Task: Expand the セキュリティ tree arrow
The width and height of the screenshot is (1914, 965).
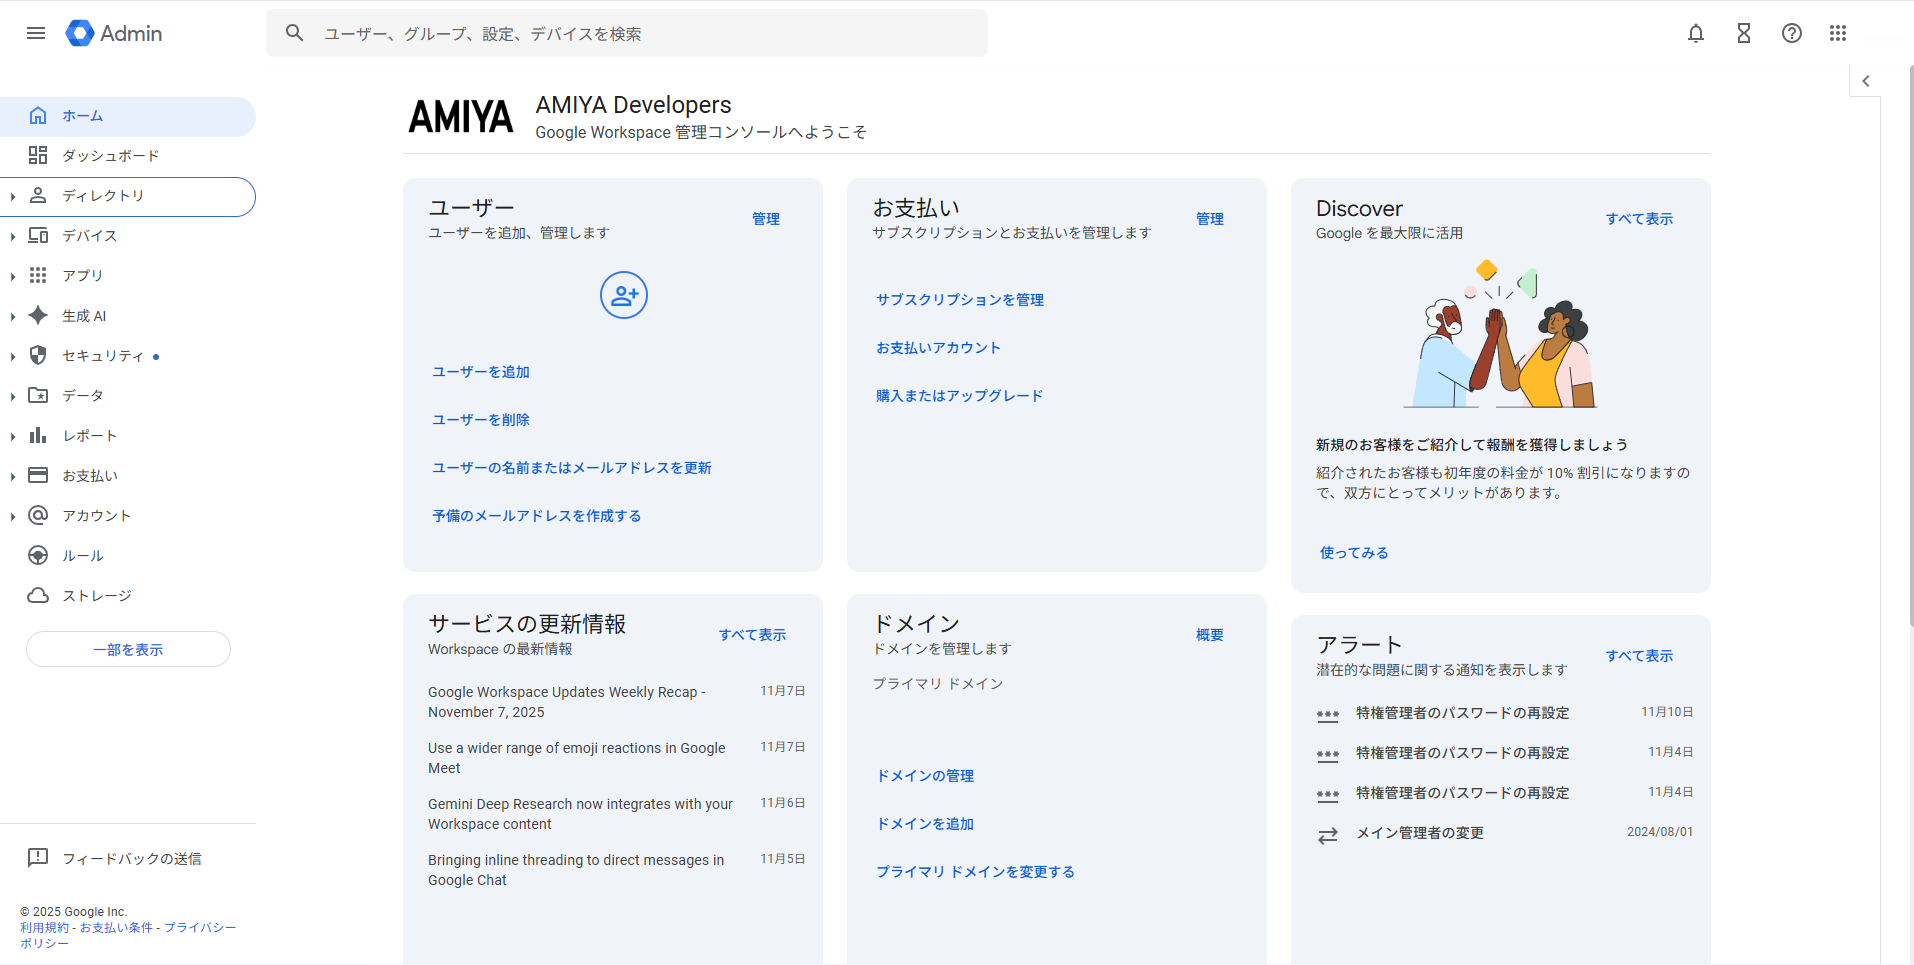Action: [x=13, y=357]
